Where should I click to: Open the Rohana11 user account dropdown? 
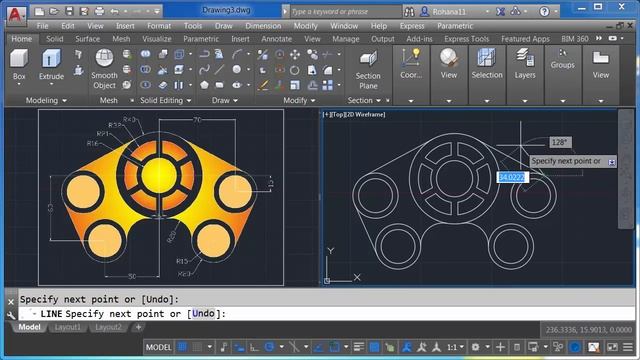tap(487, 12)
